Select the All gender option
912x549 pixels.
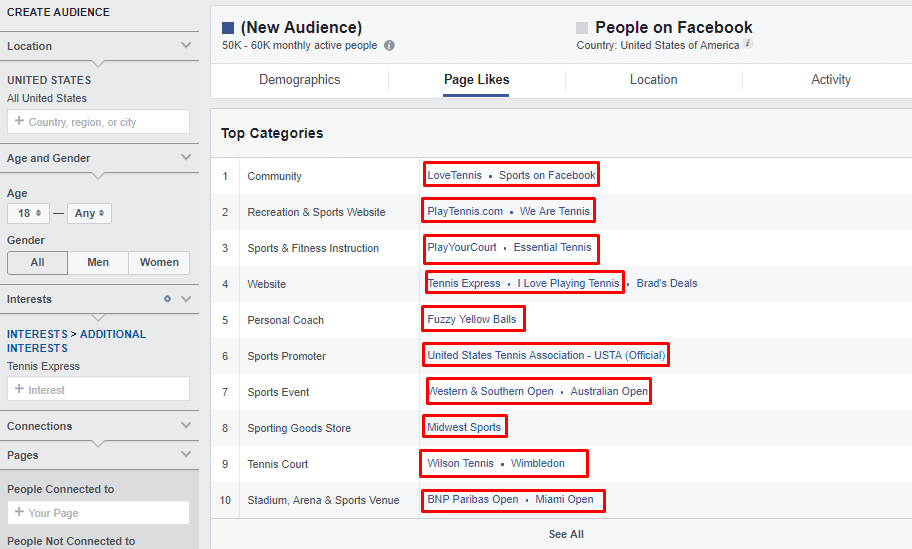tap(37, 262)
